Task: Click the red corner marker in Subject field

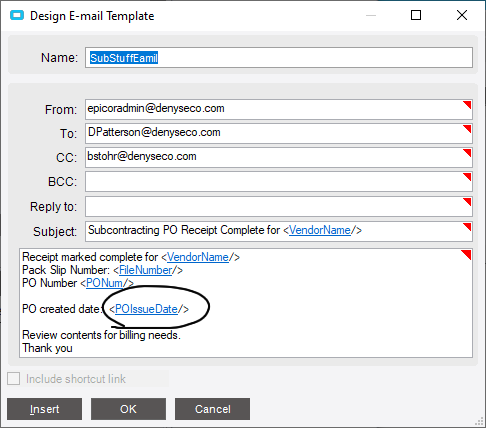Action: [x=468, y=227]
